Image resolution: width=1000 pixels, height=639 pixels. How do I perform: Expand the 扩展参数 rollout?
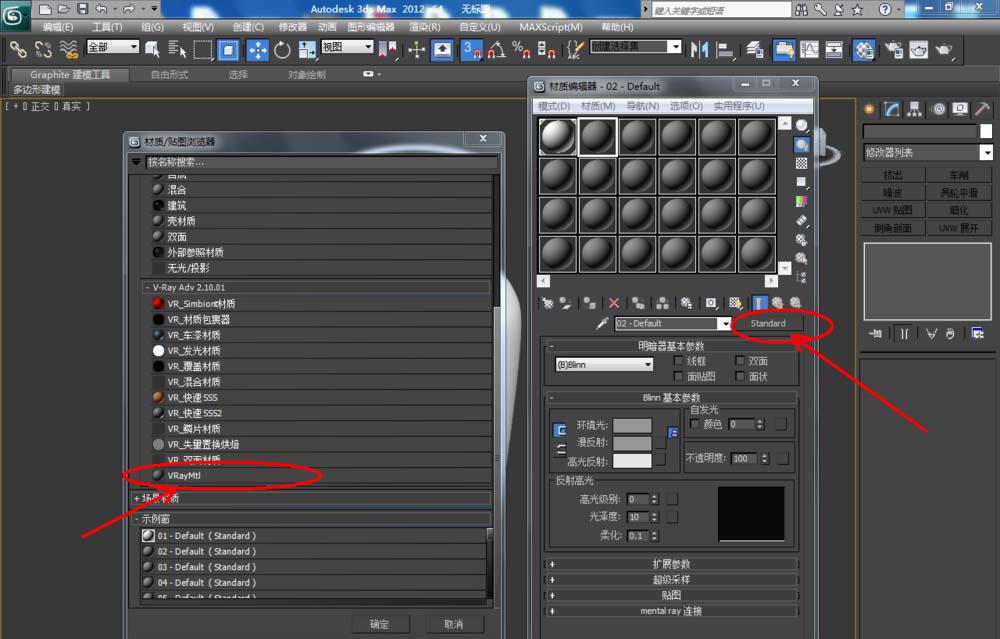point(671,564)
